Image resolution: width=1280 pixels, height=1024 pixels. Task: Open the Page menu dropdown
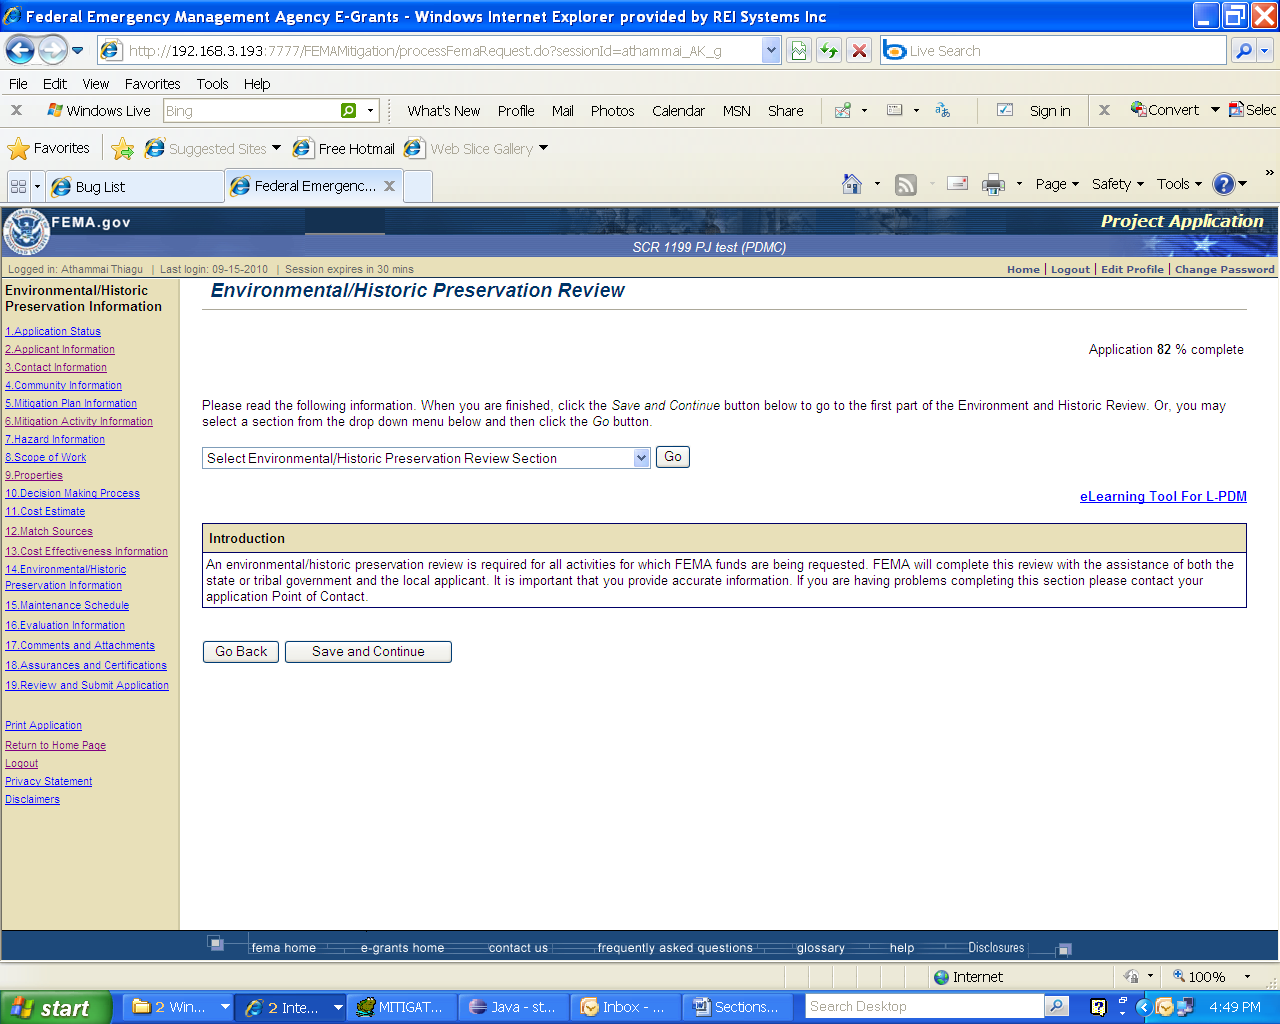click(1057, 184)
